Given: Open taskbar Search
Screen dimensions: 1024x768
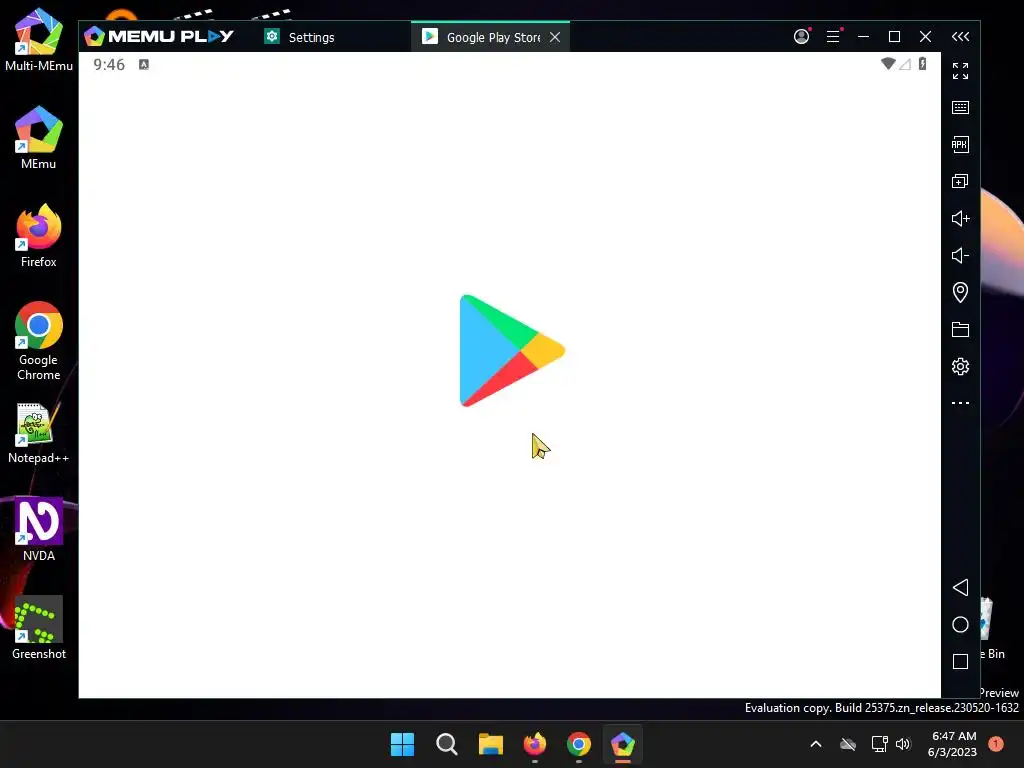Looking at the screenshot, I should point(447,744).
